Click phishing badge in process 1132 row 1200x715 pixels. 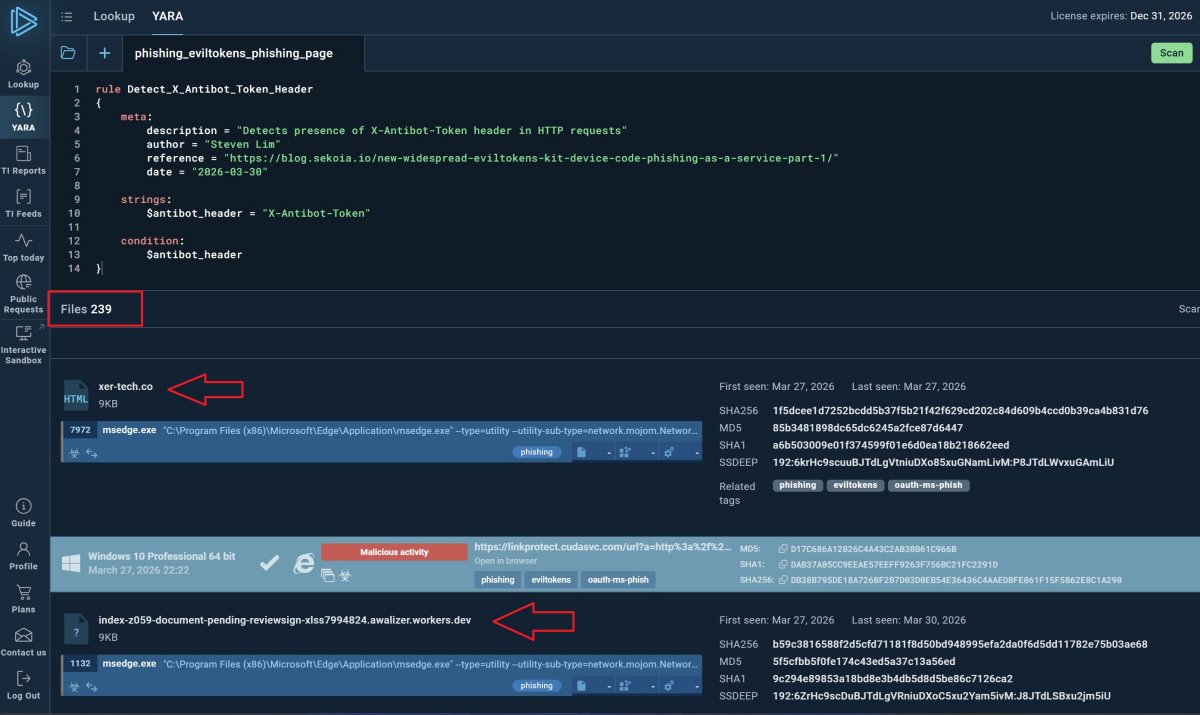pos(537,686)
